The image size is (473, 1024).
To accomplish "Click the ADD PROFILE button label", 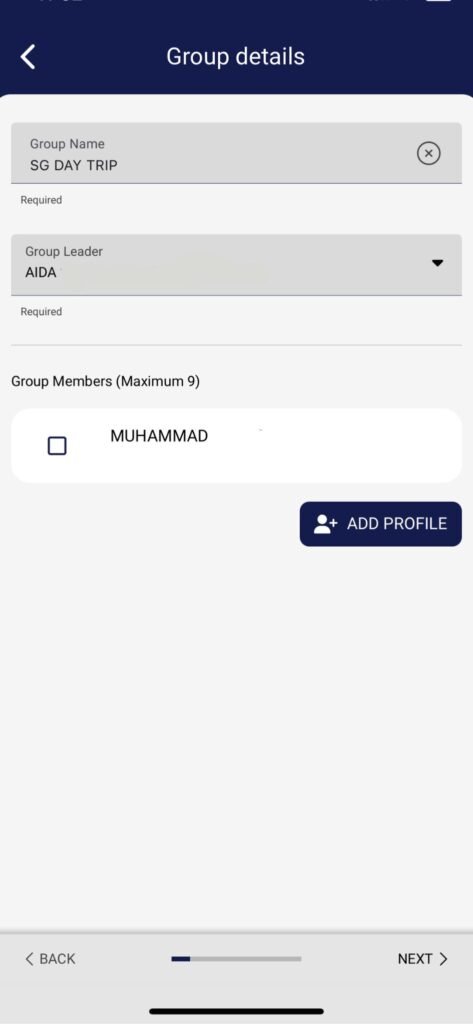I will (397, 524).
